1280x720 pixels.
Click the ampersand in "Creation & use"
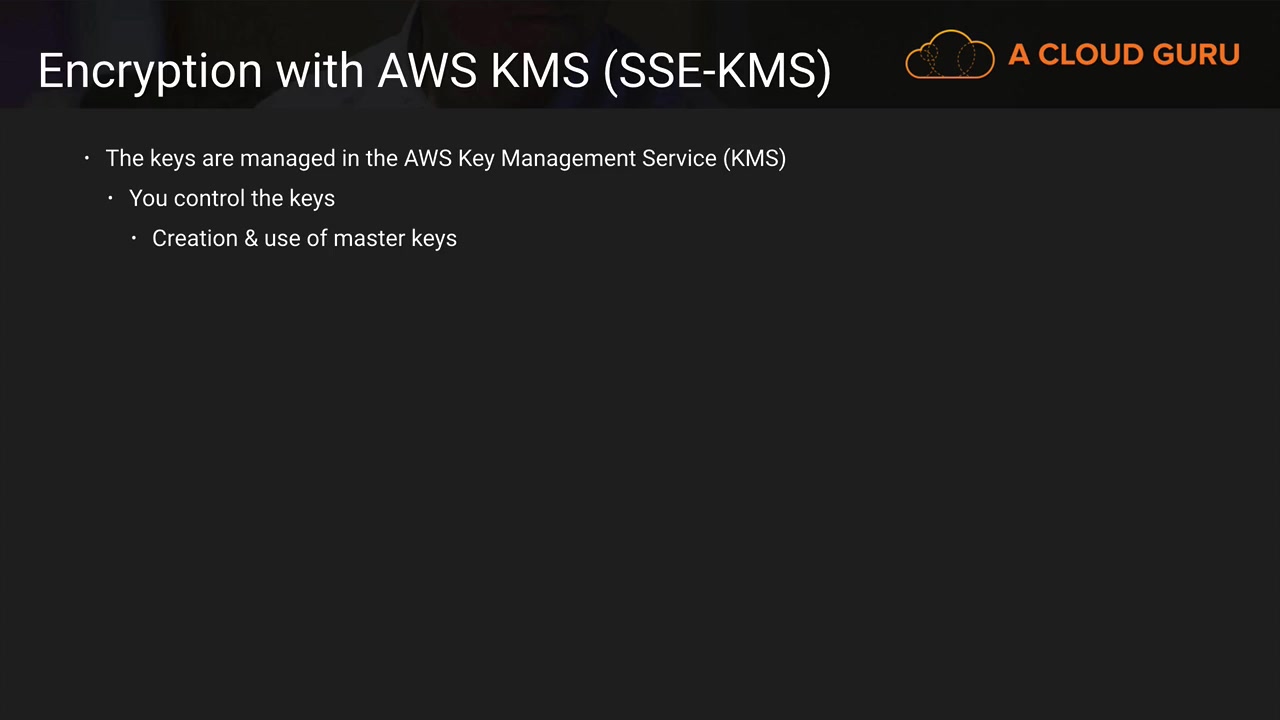[x=251, y=238]
